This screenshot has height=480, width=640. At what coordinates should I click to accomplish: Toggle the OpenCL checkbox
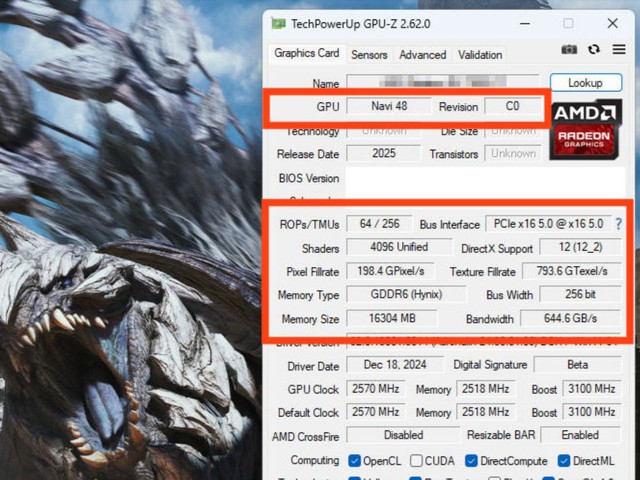pyautogui.click(x=354, y=461)
